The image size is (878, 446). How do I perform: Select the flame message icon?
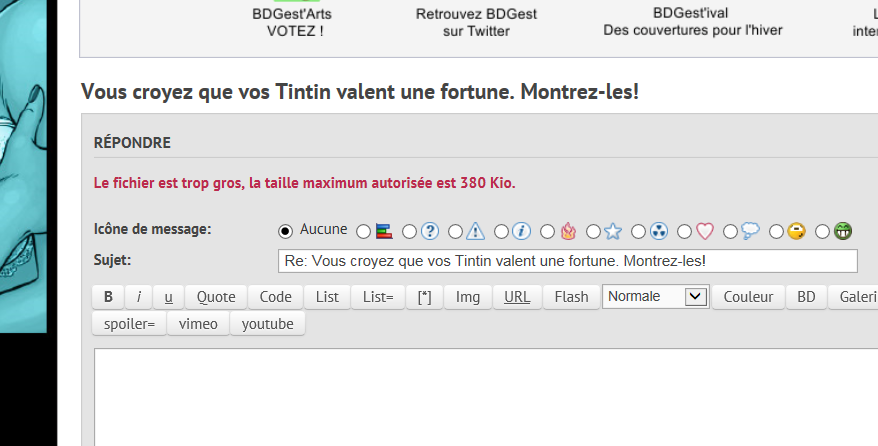click(x=568, y=232)
